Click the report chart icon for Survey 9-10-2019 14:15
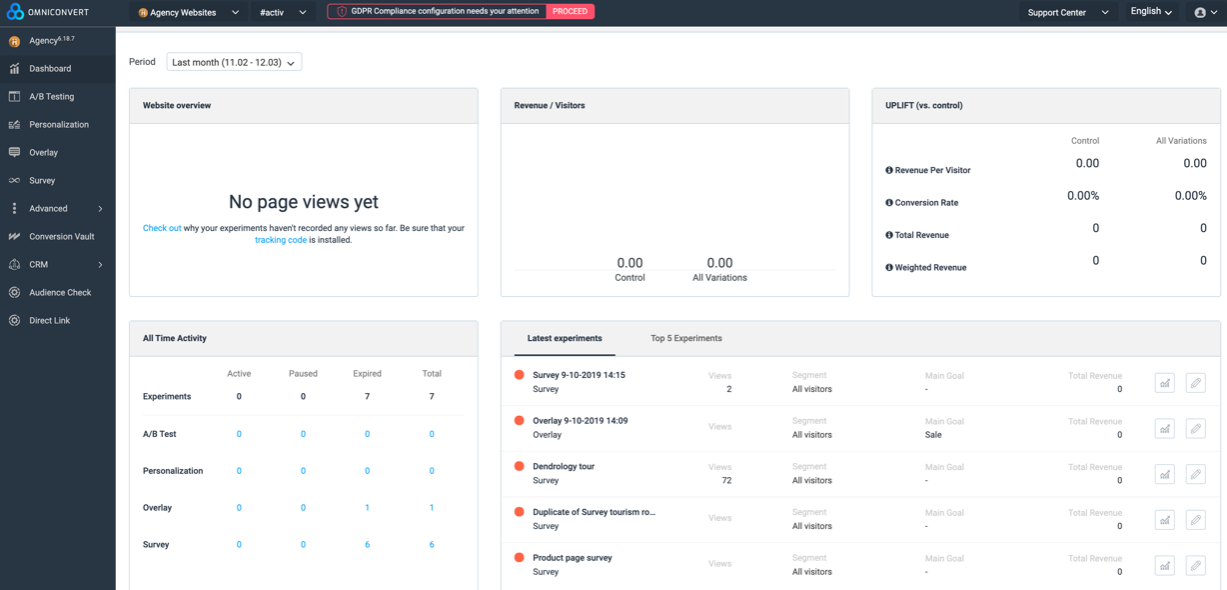Viewport: 1227px width, 590px height. pyautogui.click(x=1164, y=382)
